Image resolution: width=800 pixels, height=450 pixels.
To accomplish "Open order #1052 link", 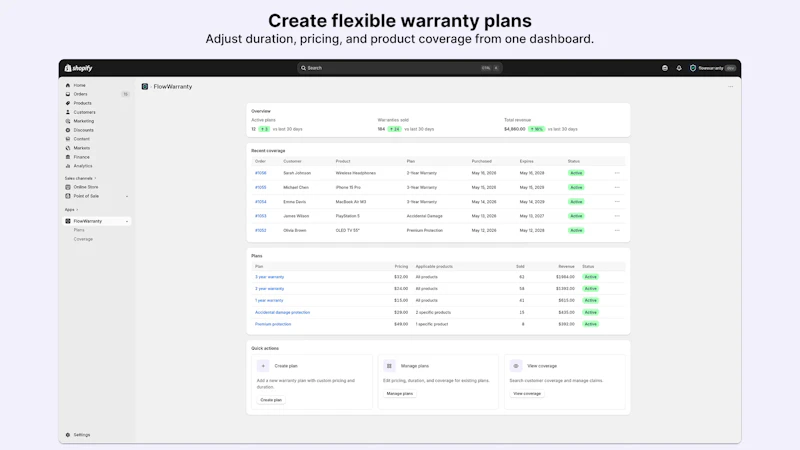I will click(x=261, y=230).
